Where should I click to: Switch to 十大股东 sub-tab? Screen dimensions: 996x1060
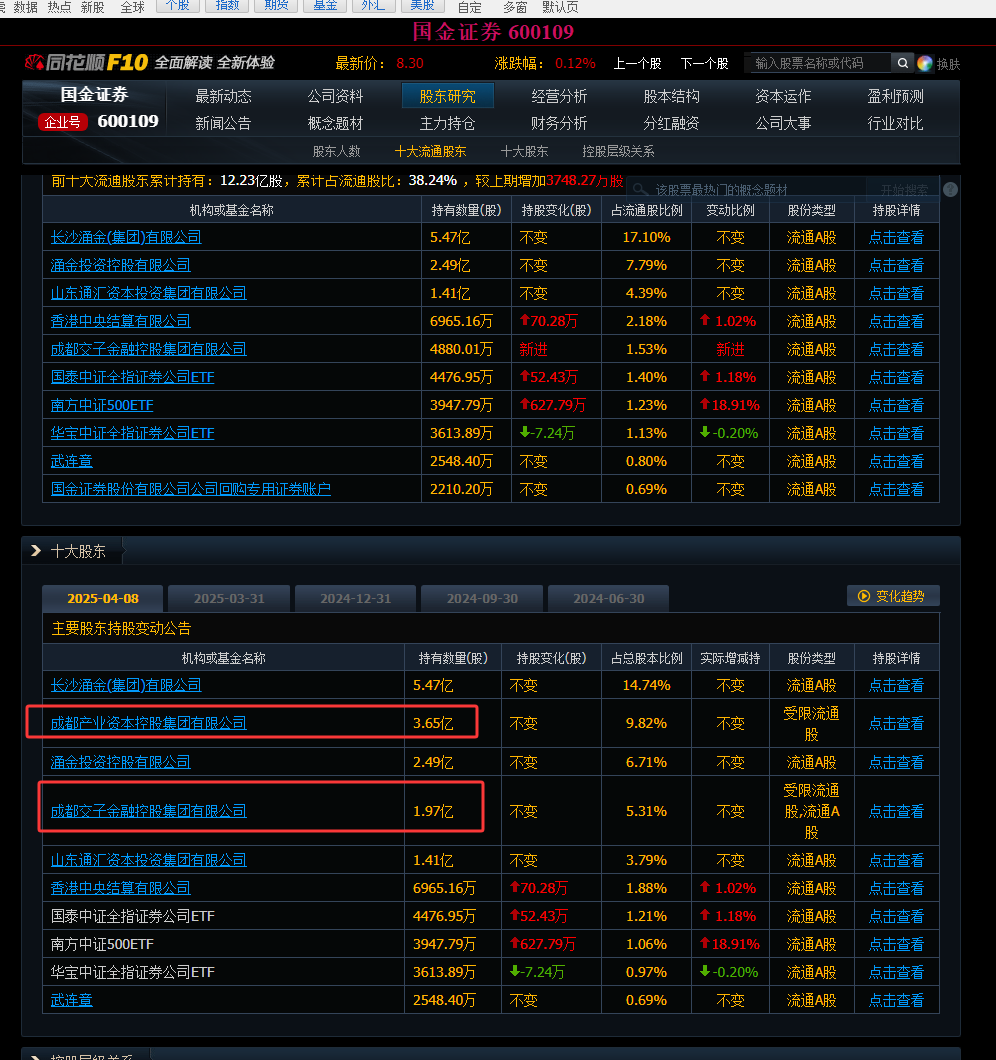point(524,151)
